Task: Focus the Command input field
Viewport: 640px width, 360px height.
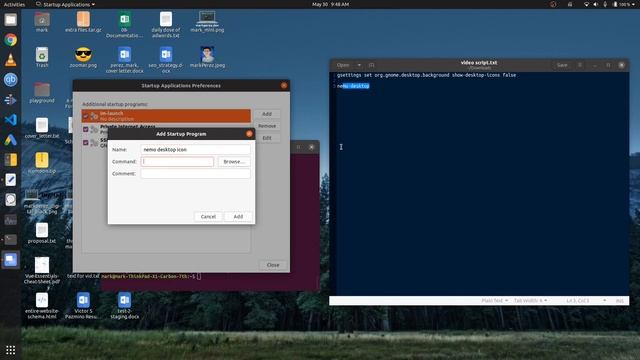Action: [177, 162]
